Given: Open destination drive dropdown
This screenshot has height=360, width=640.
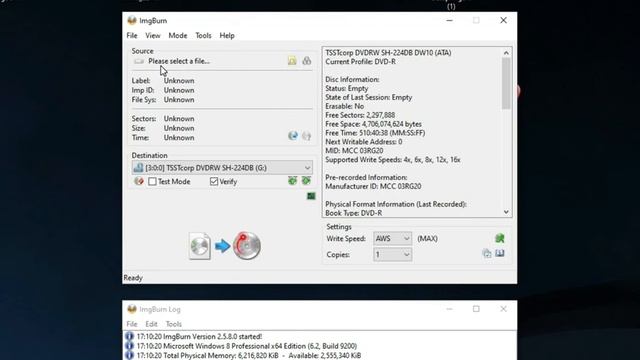Looking at the screenshot, I should click(x=307, y=168).
